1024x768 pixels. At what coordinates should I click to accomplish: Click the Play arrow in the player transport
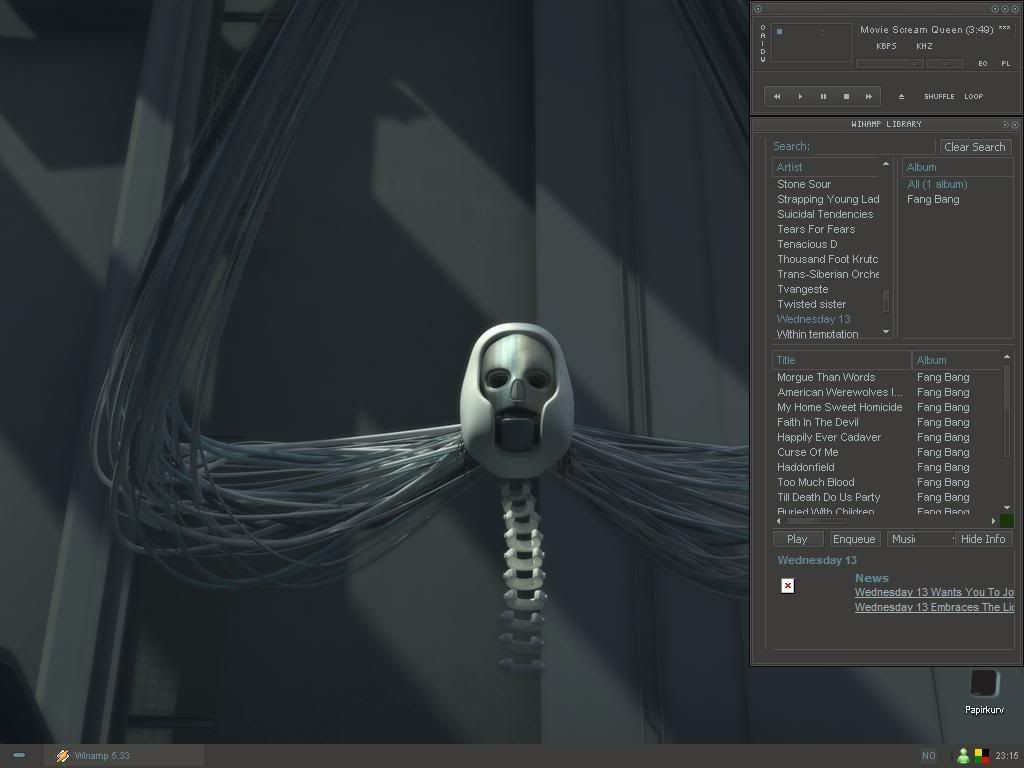coord(800,97)
